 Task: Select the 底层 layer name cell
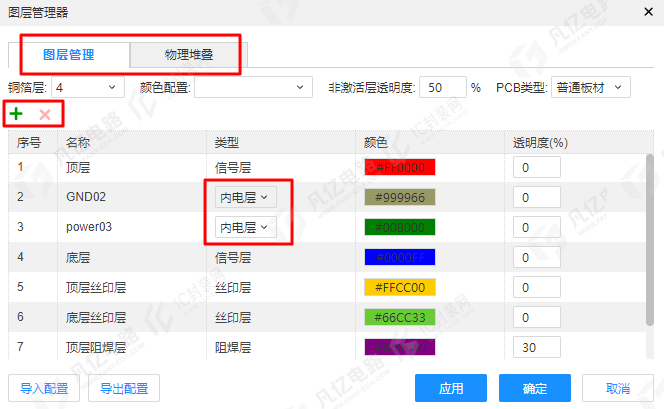pyautogui.click(x=132, y=257)
